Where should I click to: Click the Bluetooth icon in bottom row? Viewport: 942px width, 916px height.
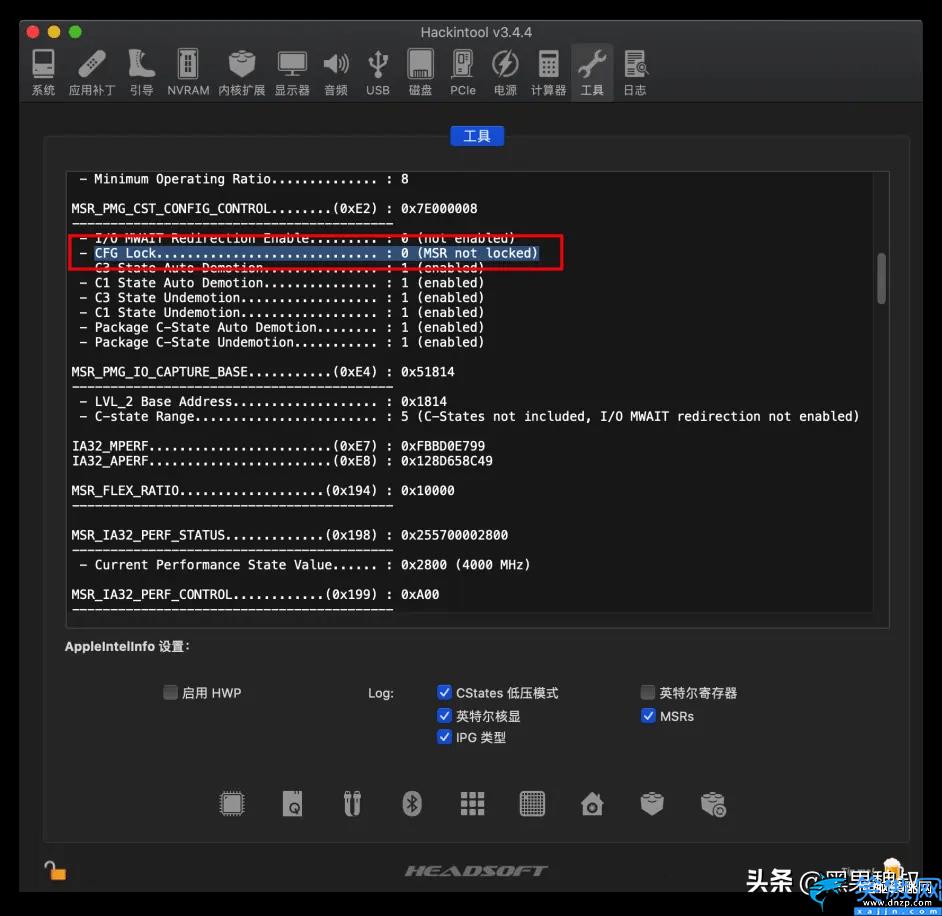pyautogui.click(x=412, y=804)
